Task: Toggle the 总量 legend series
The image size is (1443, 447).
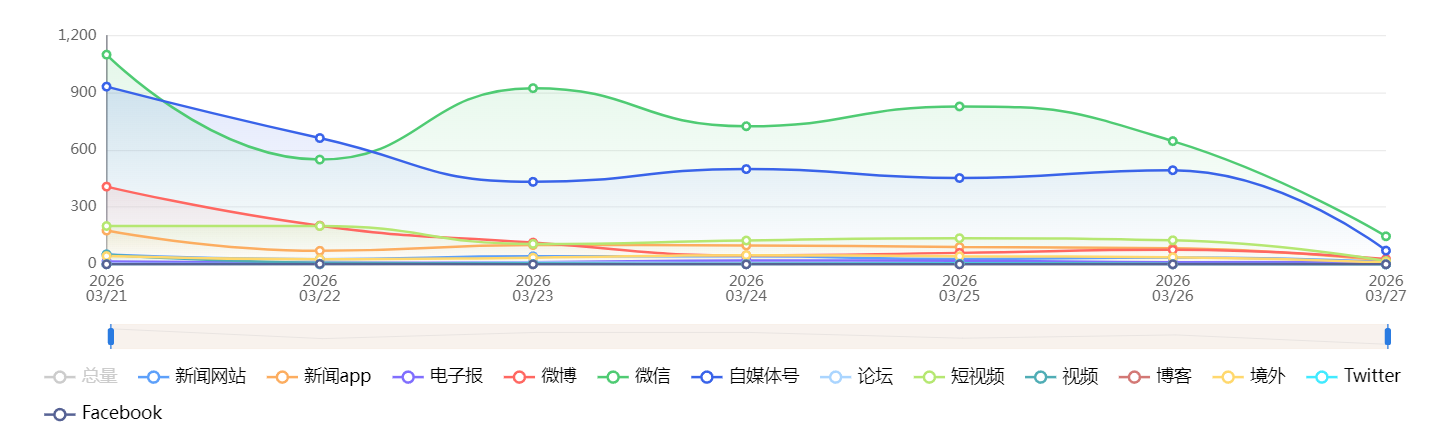Action: [81, 377]
